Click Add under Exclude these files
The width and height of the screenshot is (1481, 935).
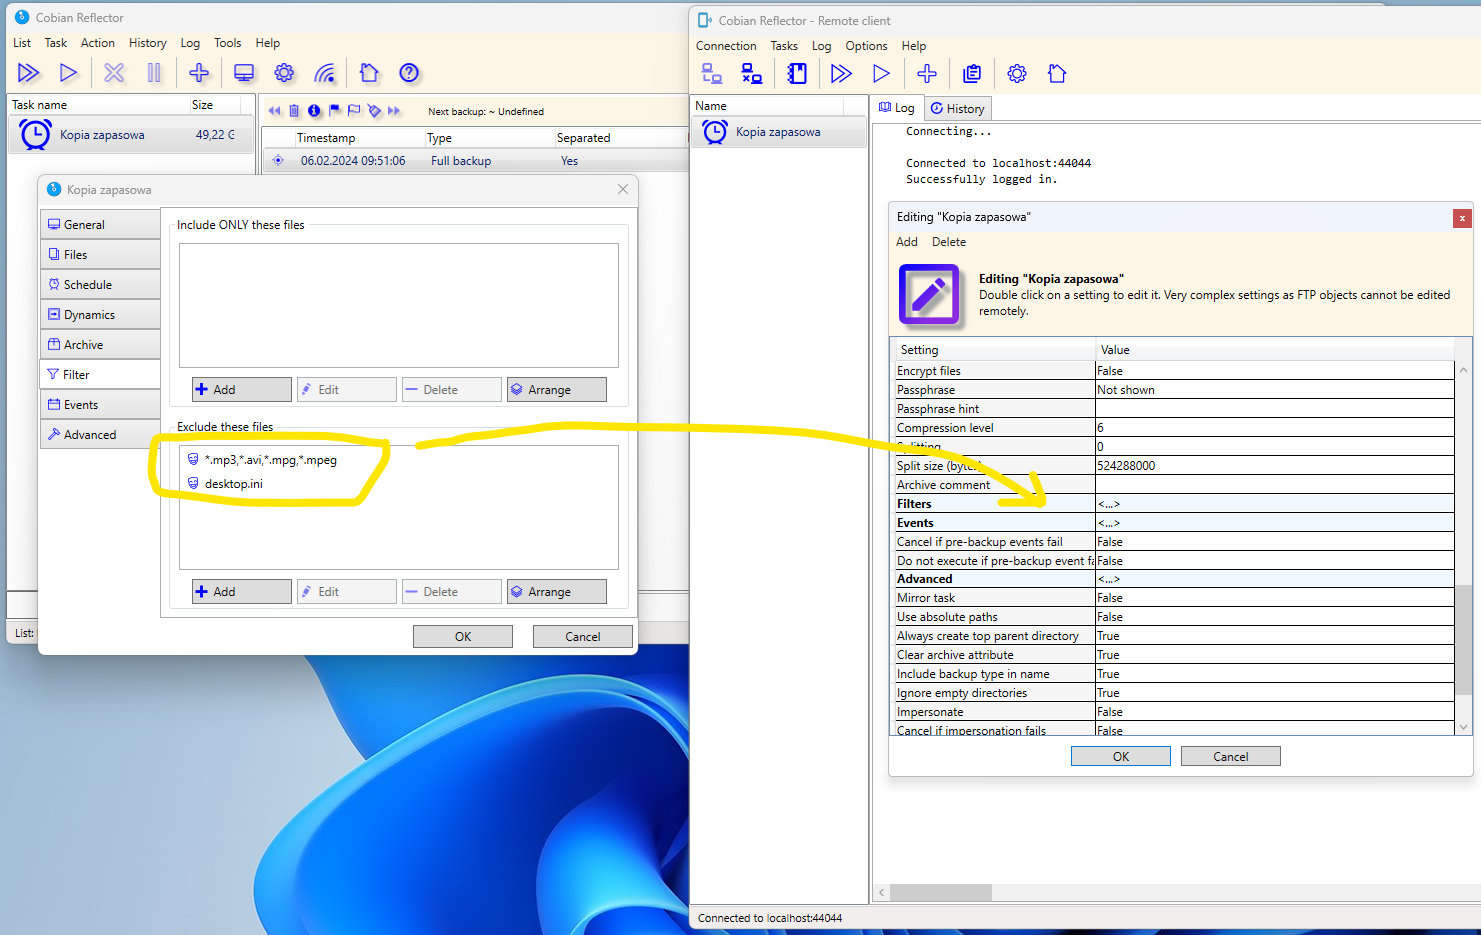pos(242,592)
